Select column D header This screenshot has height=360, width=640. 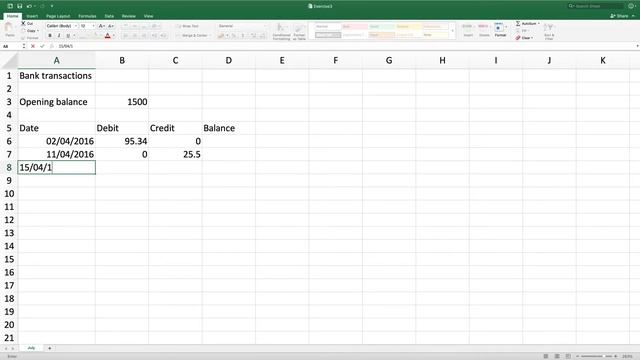coord(229,60)
